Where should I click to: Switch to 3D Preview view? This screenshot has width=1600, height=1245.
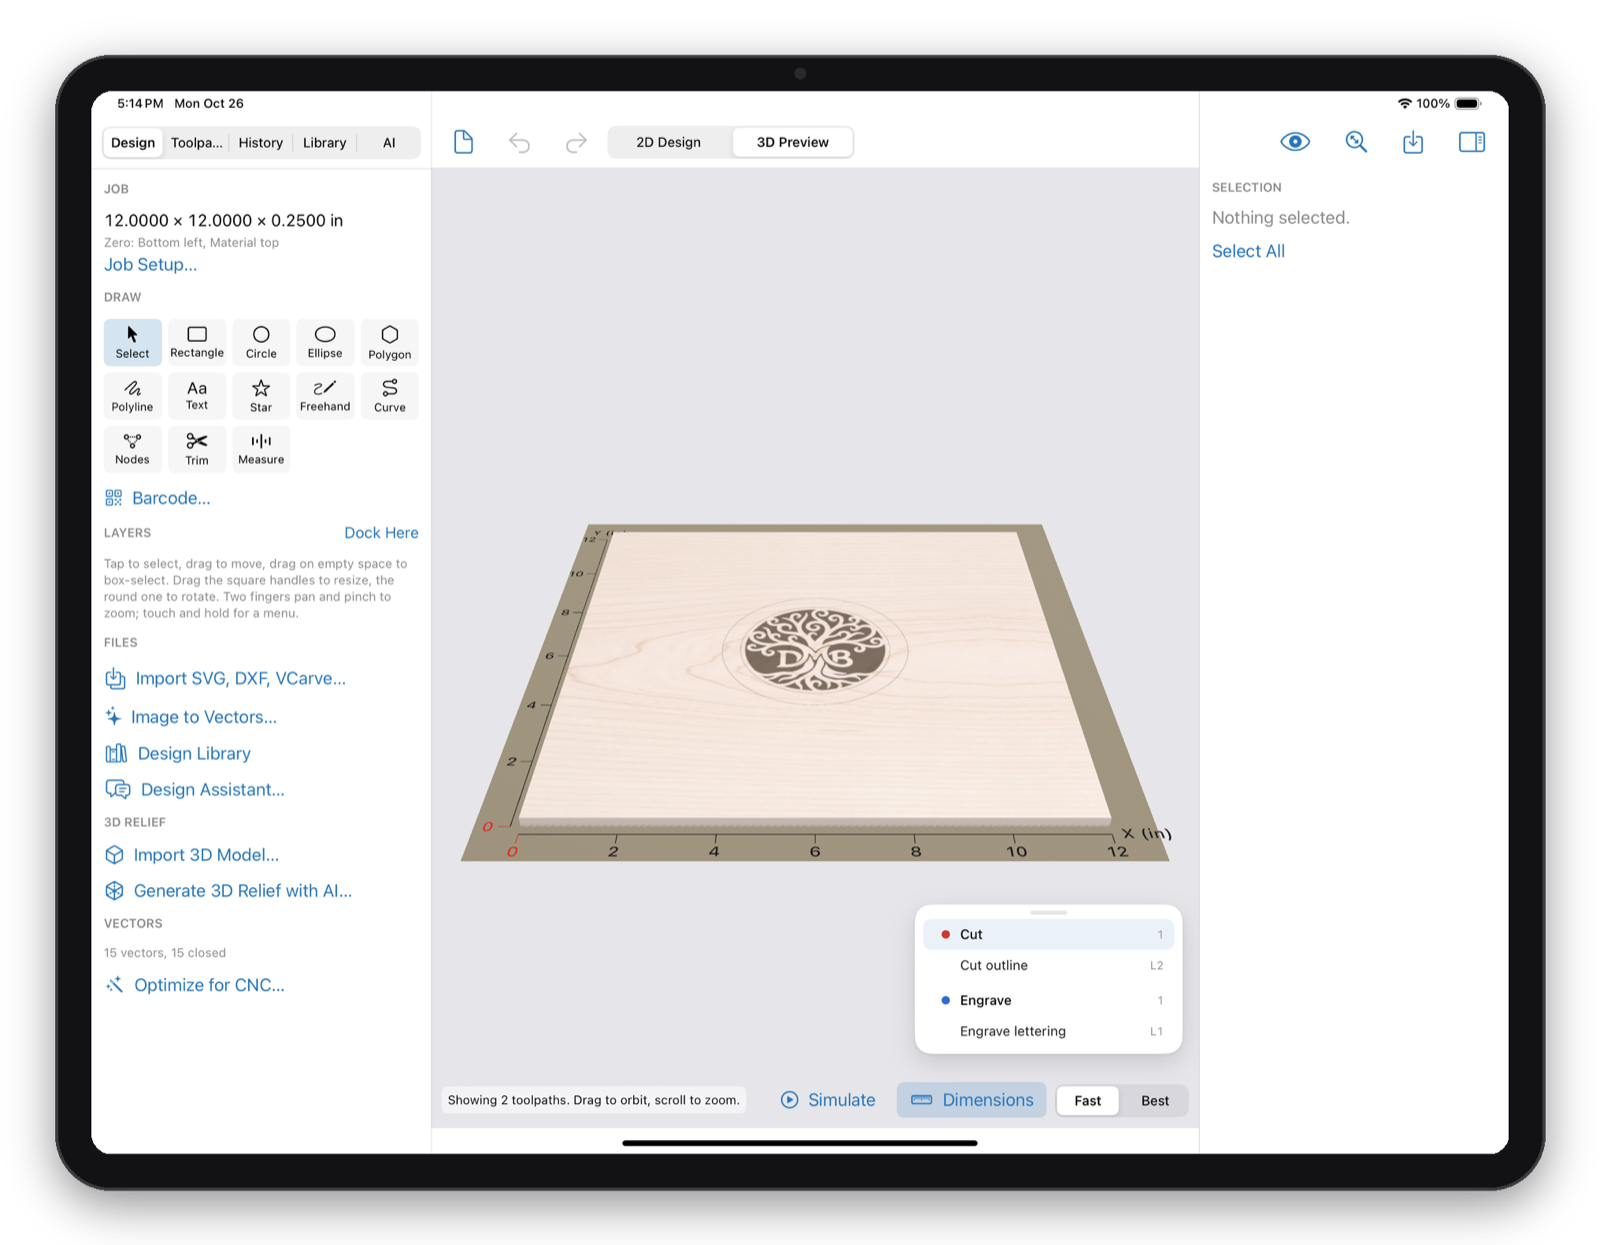tap(793, 142)
